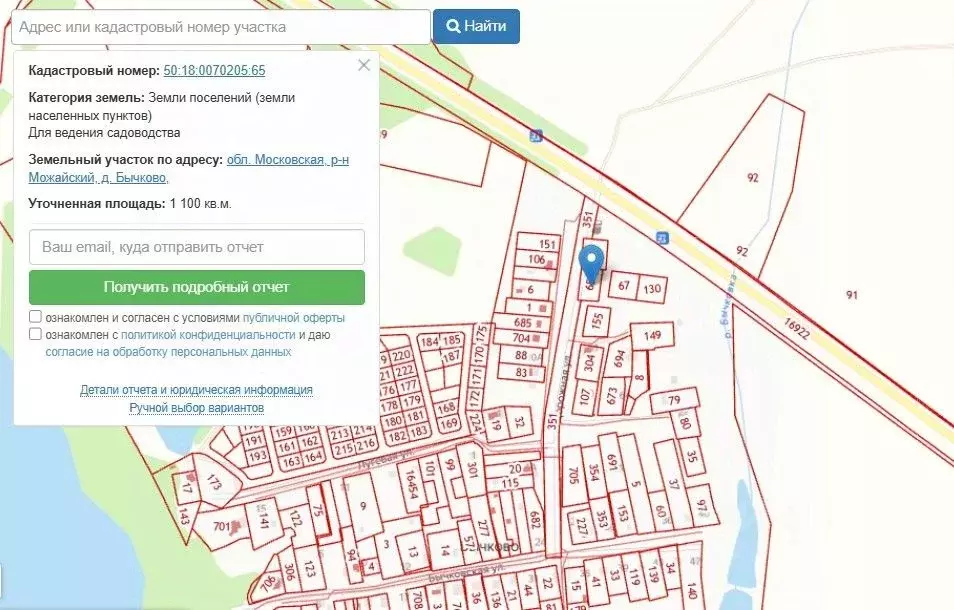The width and height of the screenshot is (954, 610).
Task: Select parcel 67 on the map
Action: pos(624,286)
